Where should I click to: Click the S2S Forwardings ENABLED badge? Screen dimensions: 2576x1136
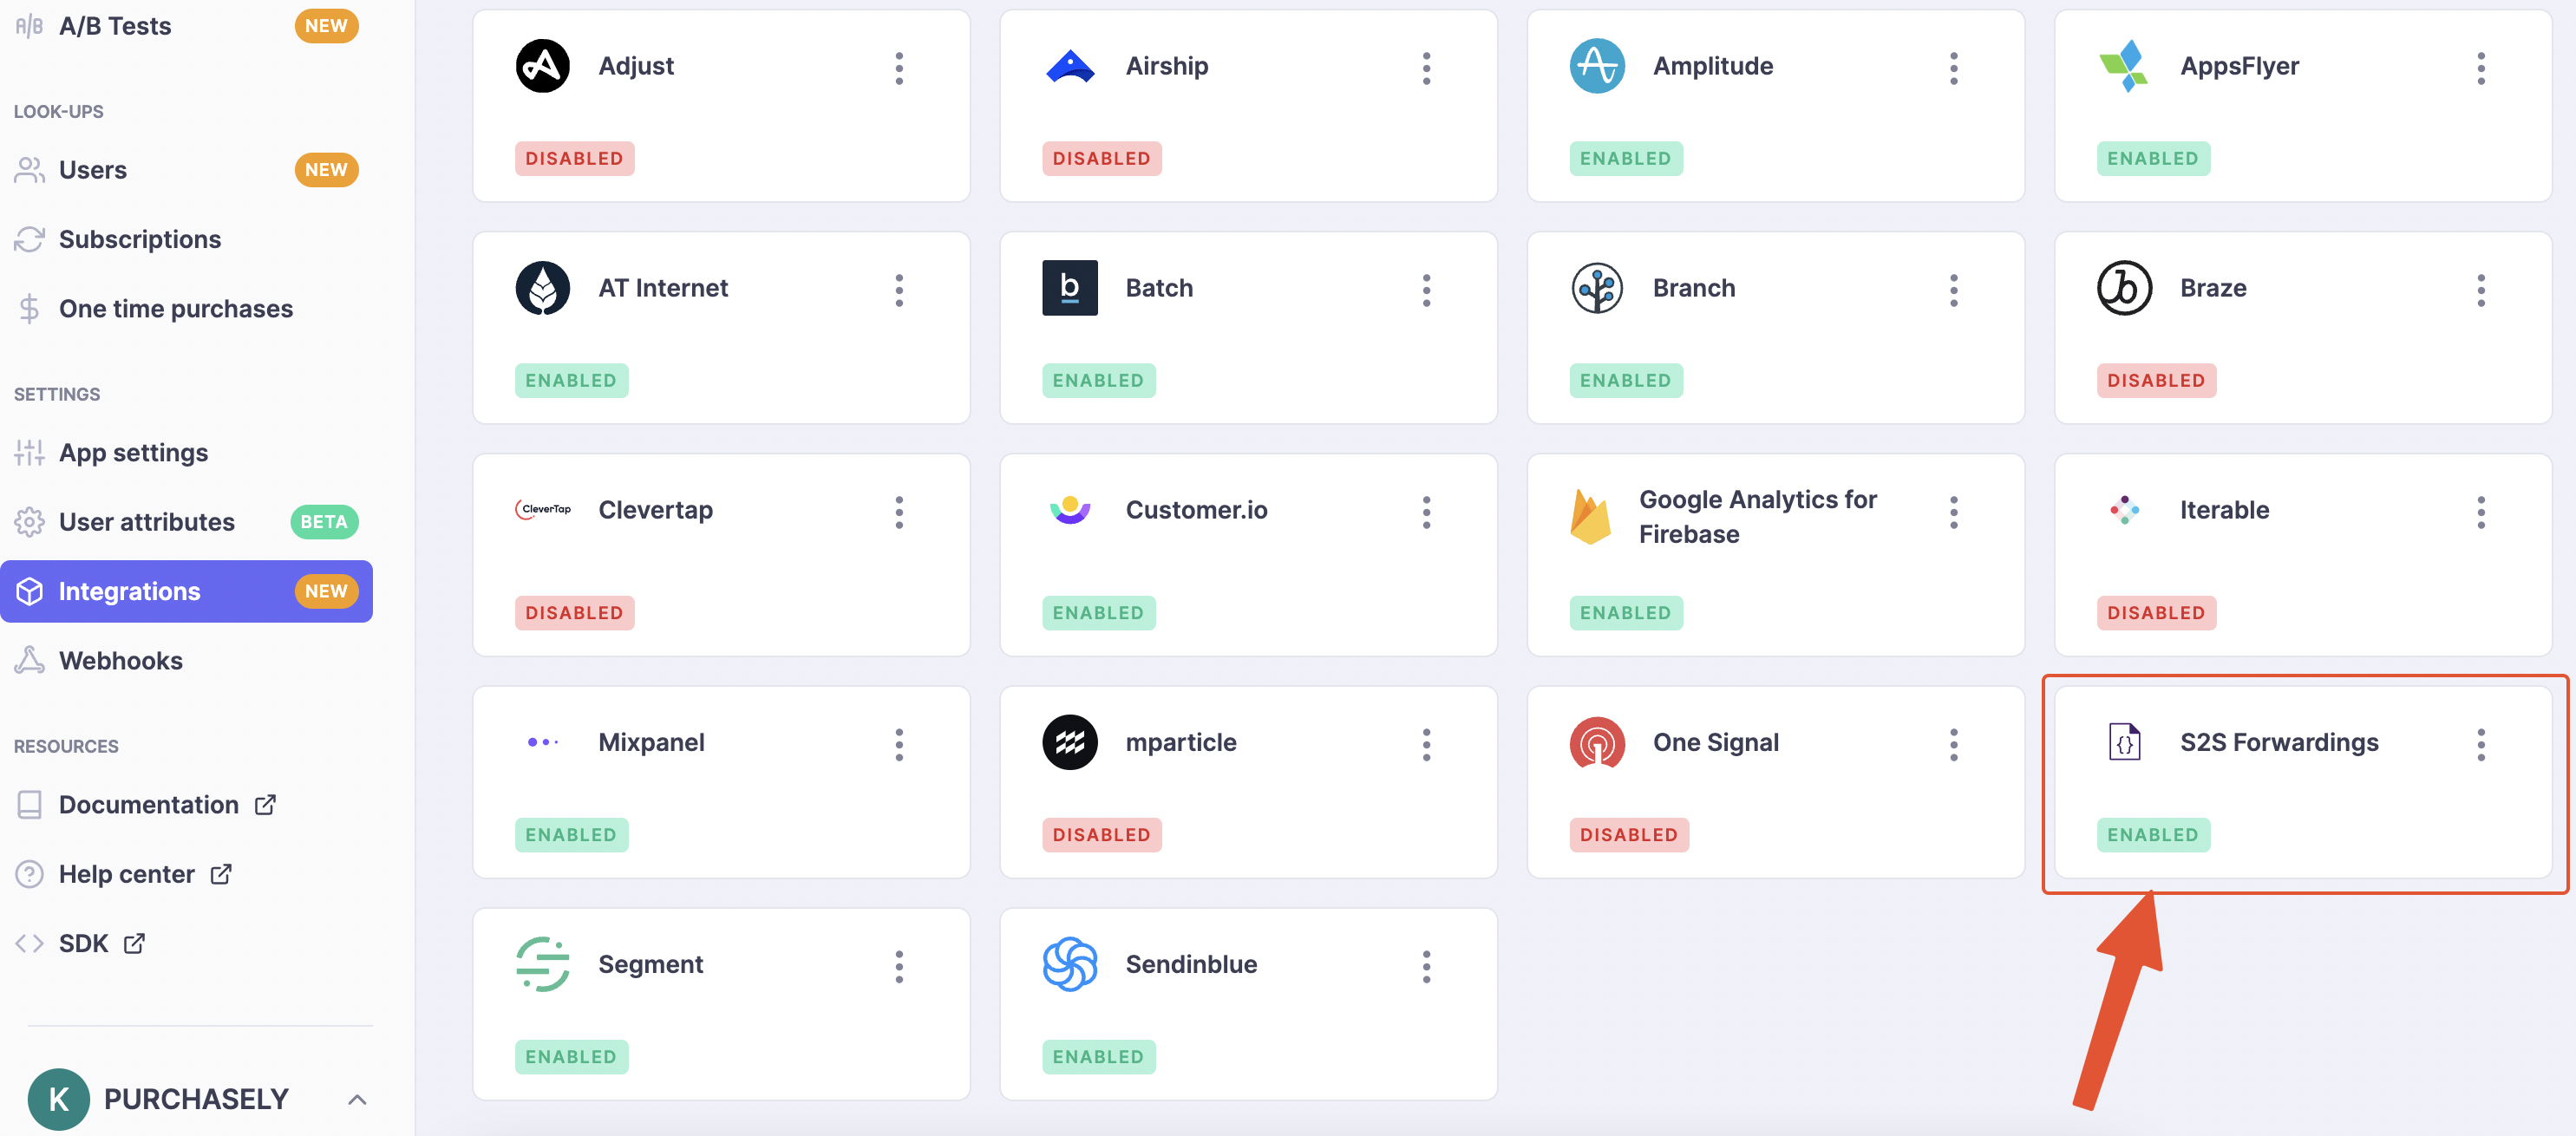tap(2152, 834)
